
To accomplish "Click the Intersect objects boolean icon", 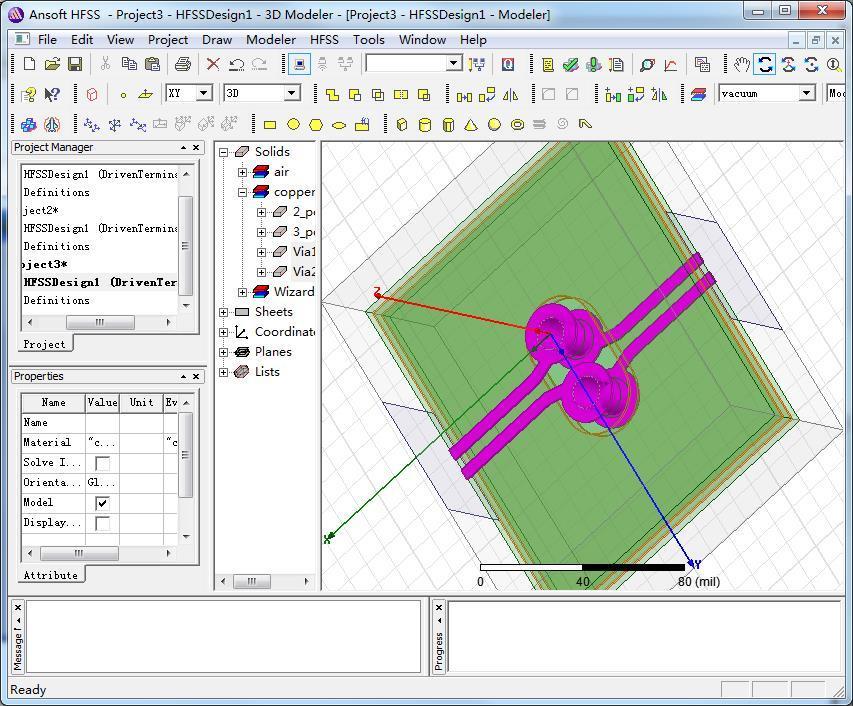I will [378, 95].
